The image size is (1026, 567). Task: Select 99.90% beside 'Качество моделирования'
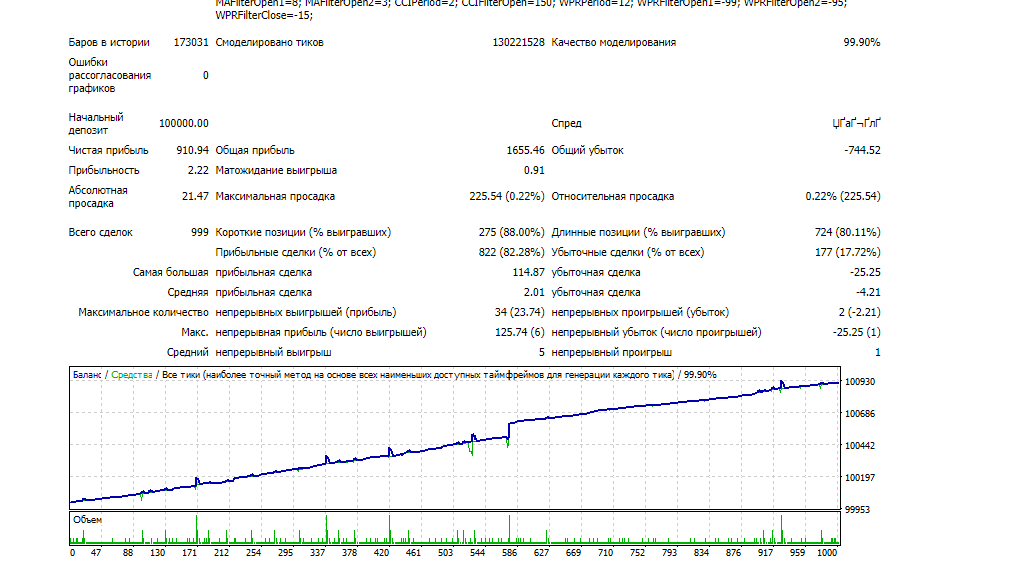pos(862,43)
